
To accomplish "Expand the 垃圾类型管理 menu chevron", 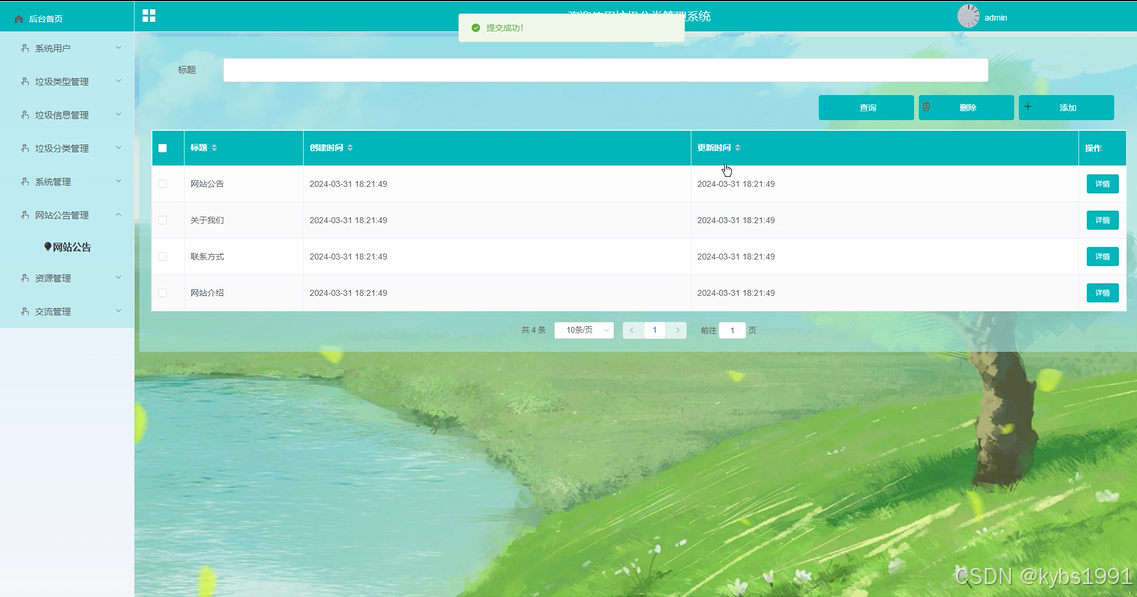I will 118,81.
